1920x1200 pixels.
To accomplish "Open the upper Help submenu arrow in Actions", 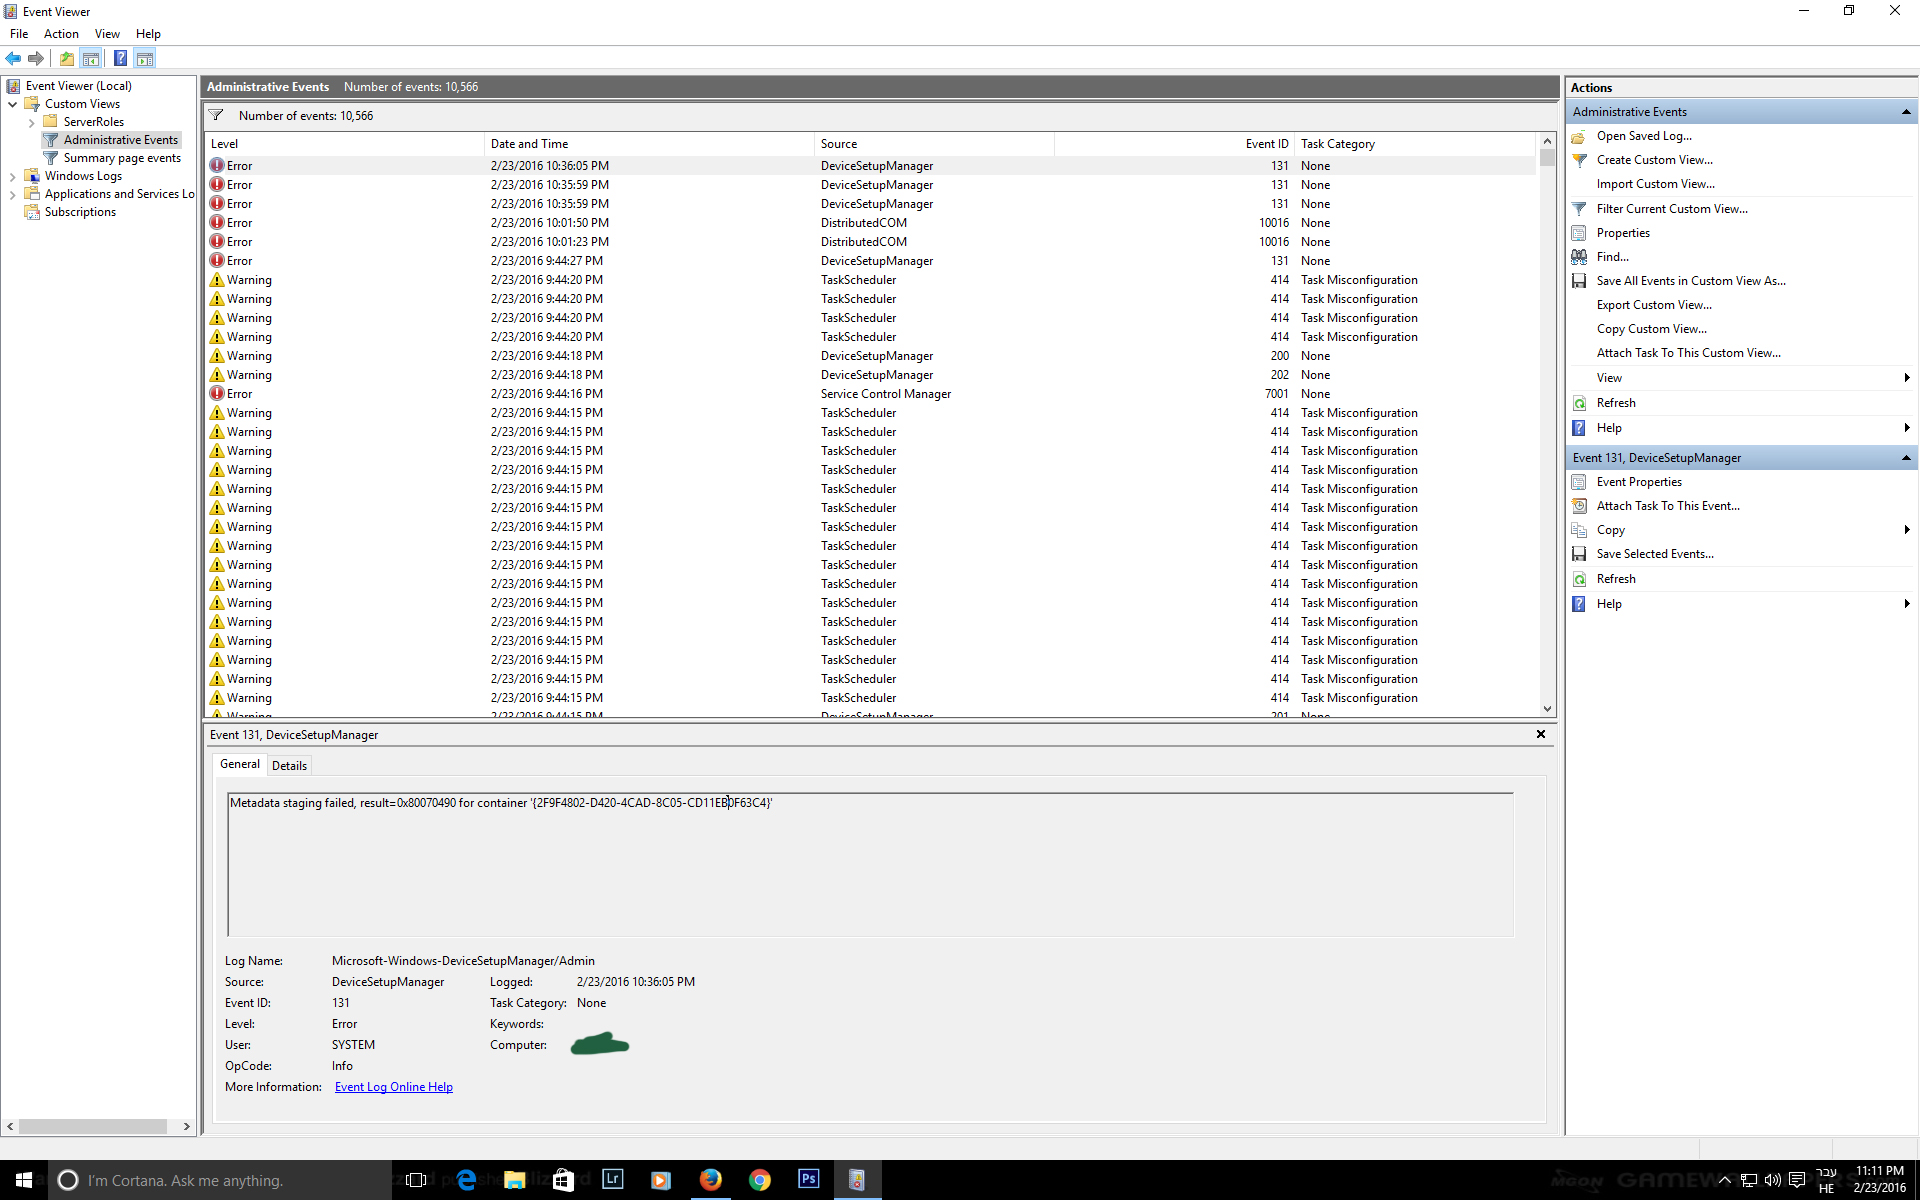I will tap(1907, 428).
